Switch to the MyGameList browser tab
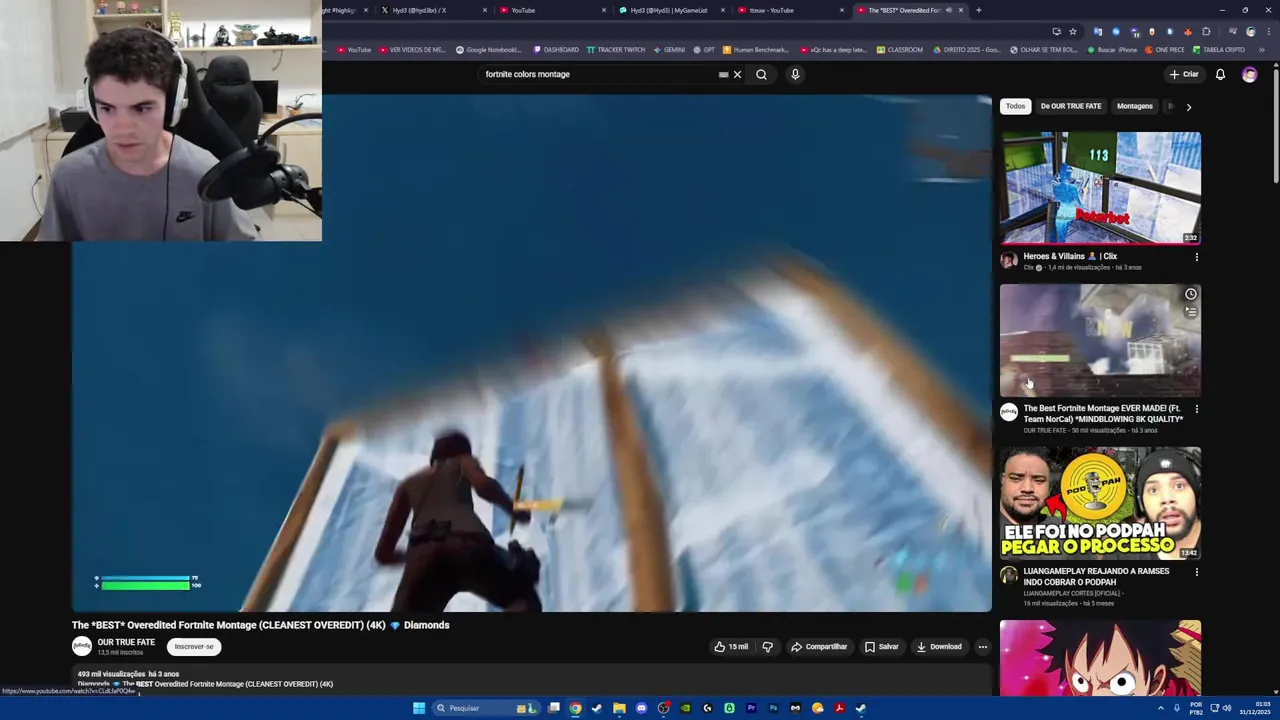This screenshot has width=1280, height=720. click(669, 10)
